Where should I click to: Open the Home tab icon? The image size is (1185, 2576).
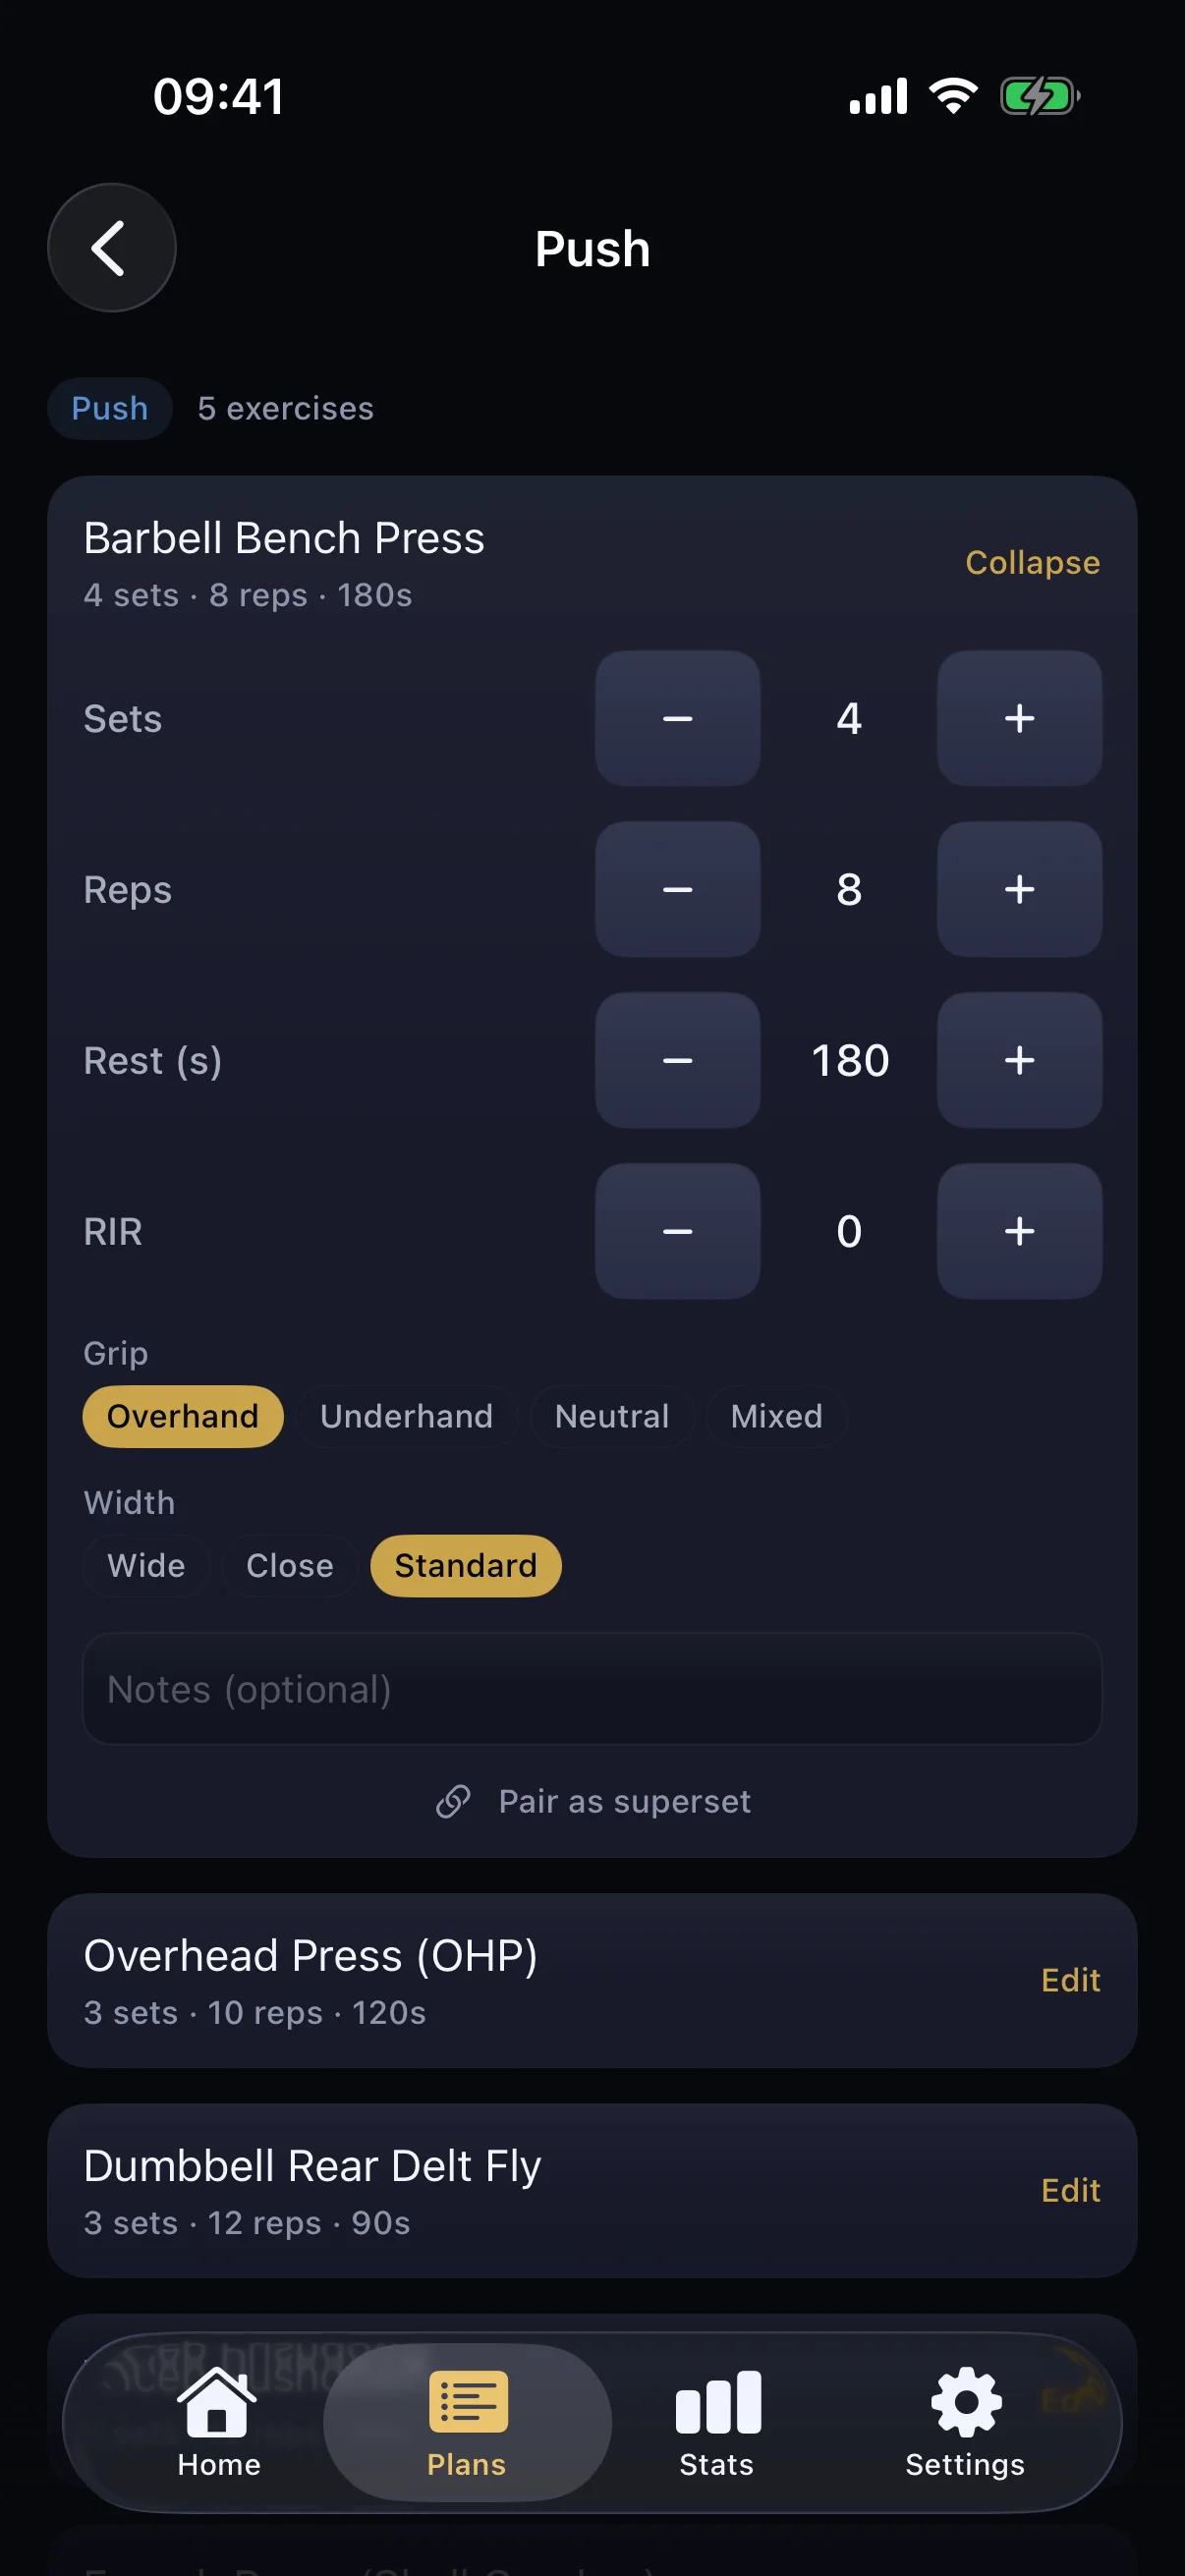(x=217, y=2402)
